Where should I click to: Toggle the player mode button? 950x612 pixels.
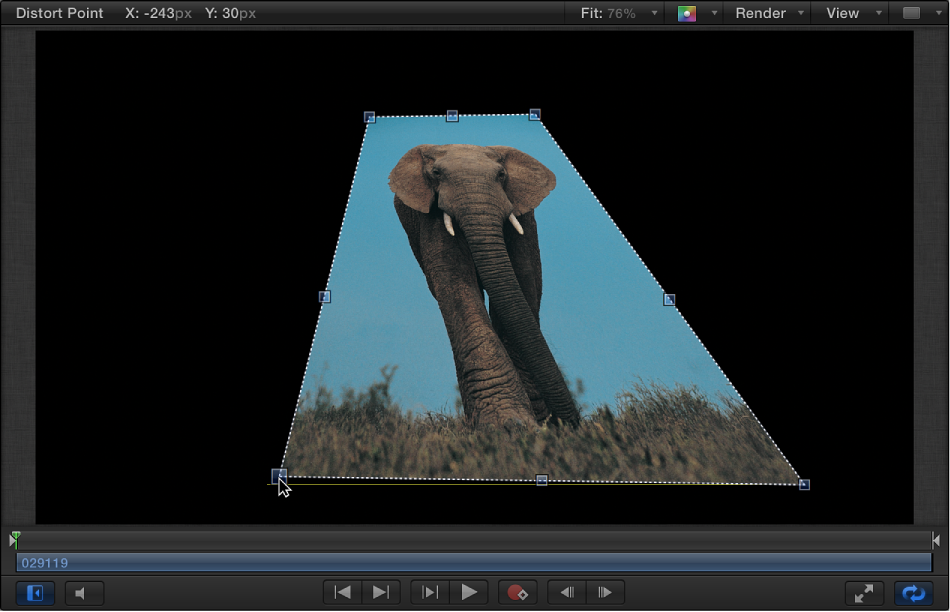click(x=35, y=592)
